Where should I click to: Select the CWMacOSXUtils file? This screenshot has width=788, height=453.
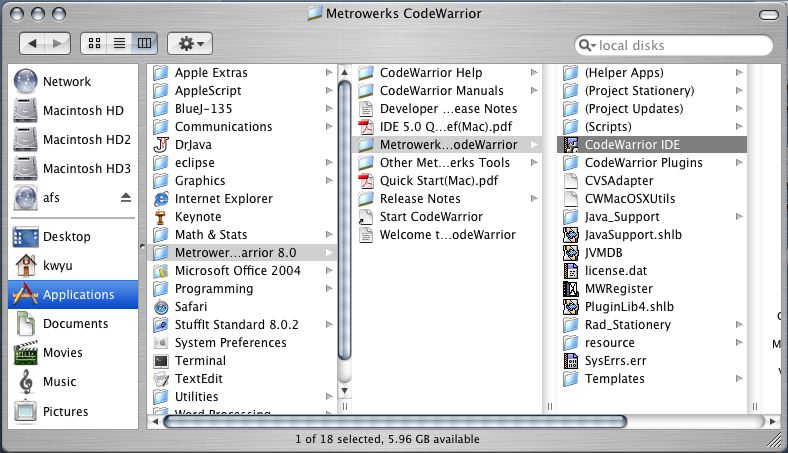(x=652, y=199)
